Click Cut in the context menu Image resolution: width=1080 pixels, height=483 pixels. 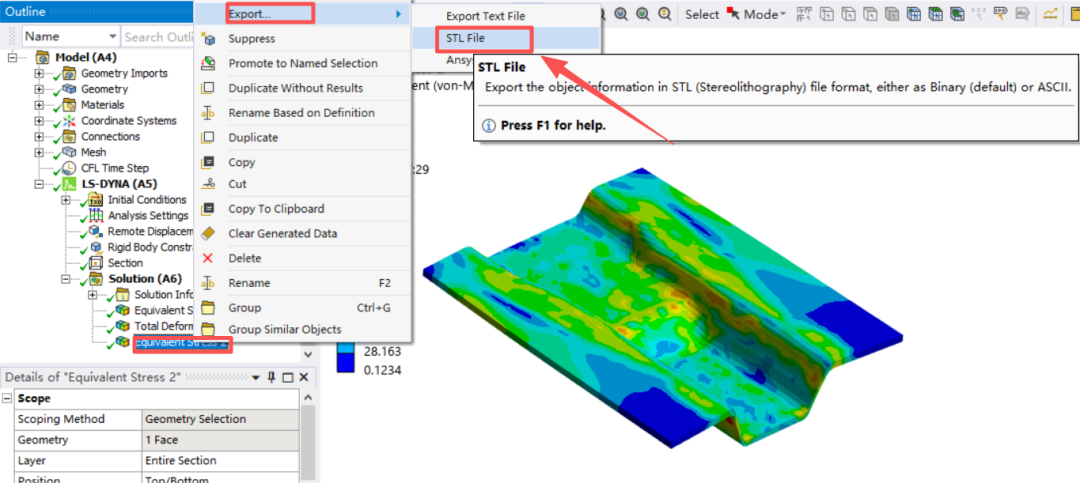(x=303, y=184)
